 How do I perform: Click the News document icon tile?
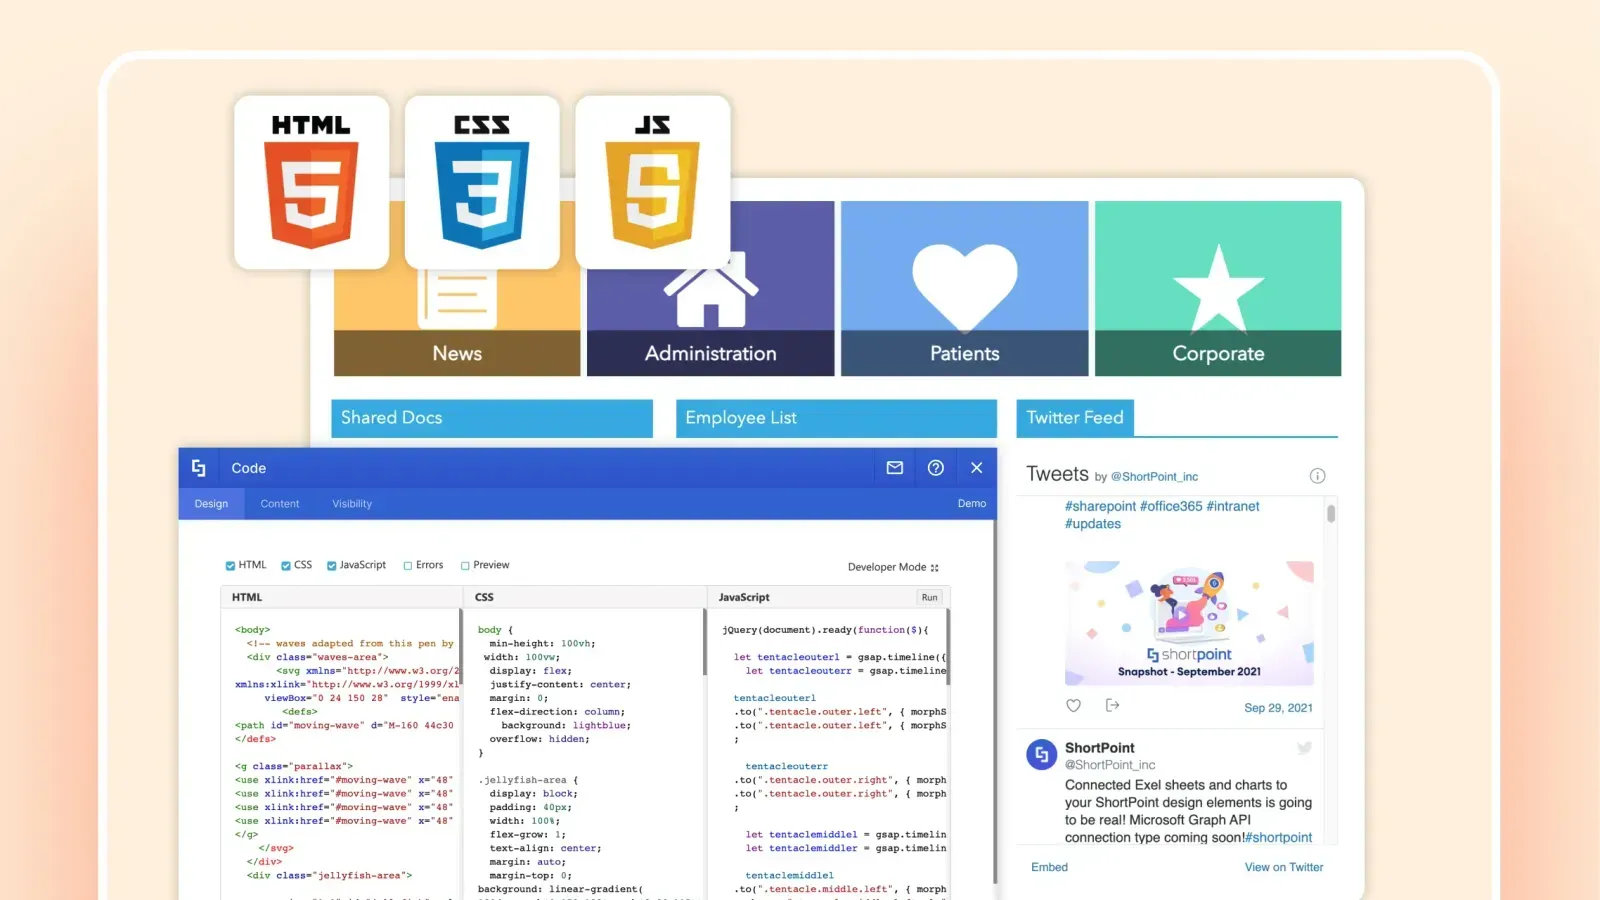coord(456,290)
